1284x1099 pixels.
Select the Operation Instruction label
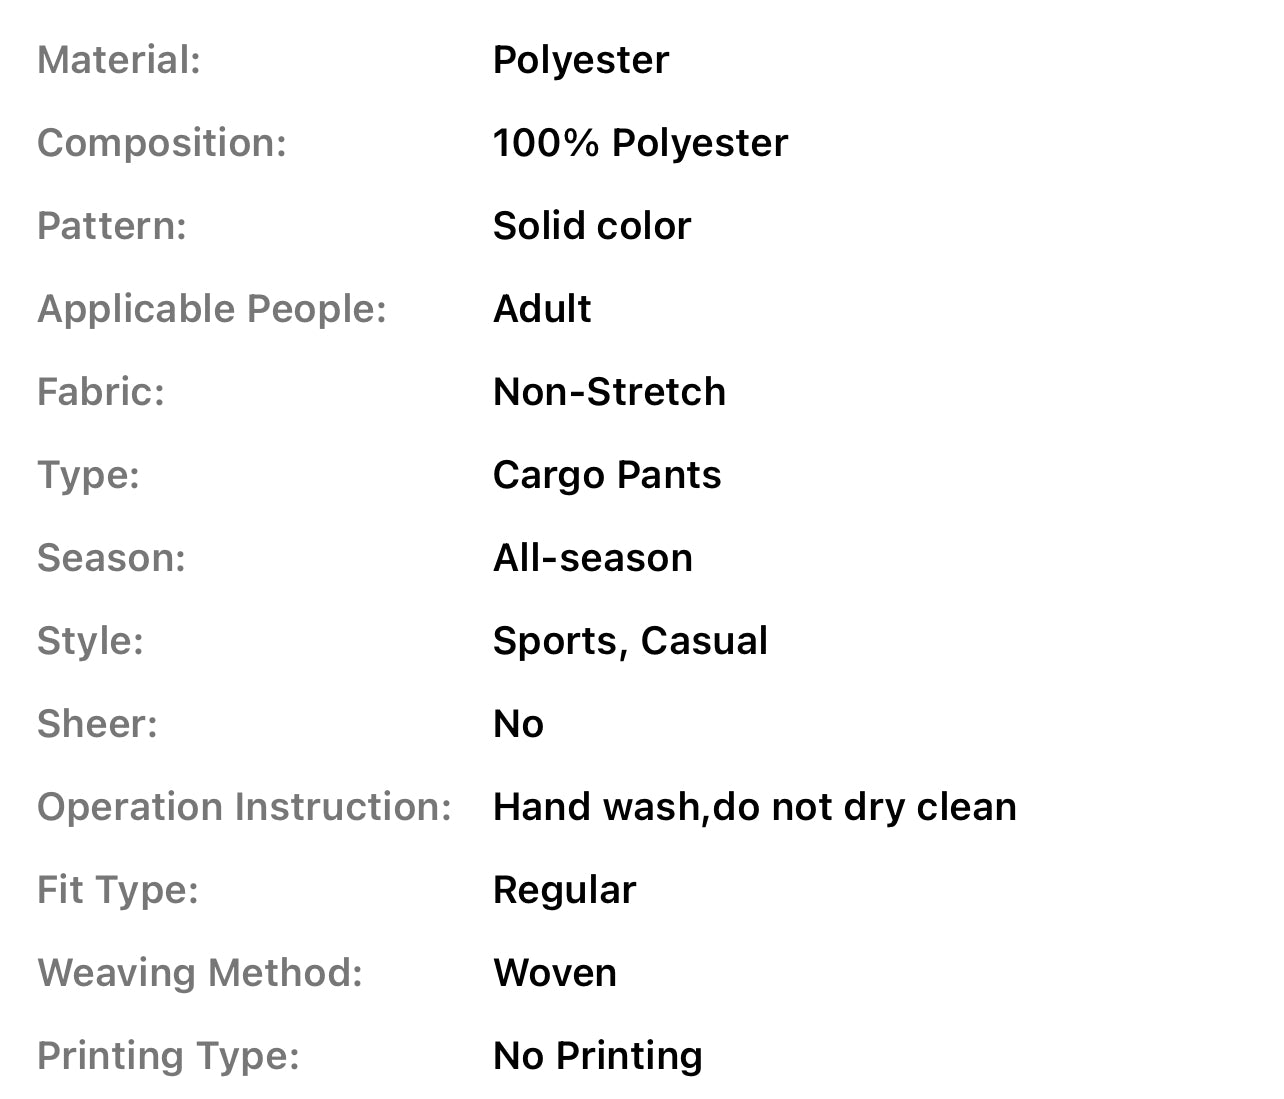click(x=245, y=807)
